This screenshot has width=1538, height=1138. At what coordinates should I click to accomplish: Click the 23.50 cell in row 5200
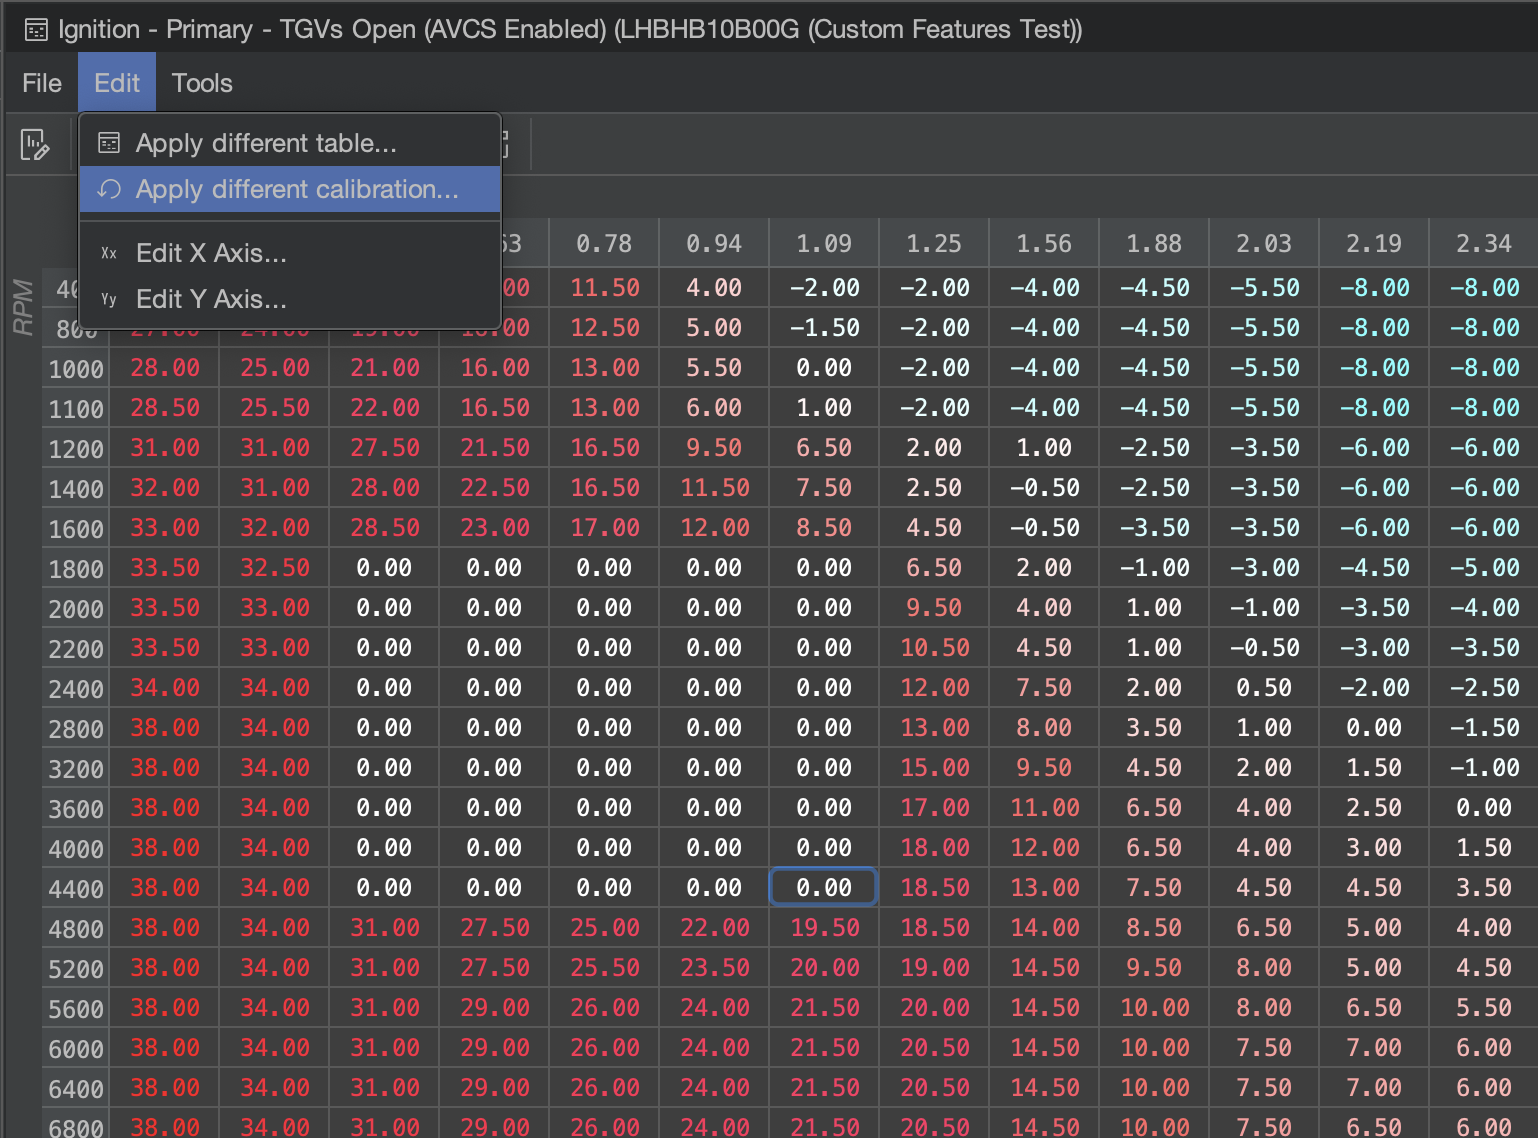[x=714, y=967]
